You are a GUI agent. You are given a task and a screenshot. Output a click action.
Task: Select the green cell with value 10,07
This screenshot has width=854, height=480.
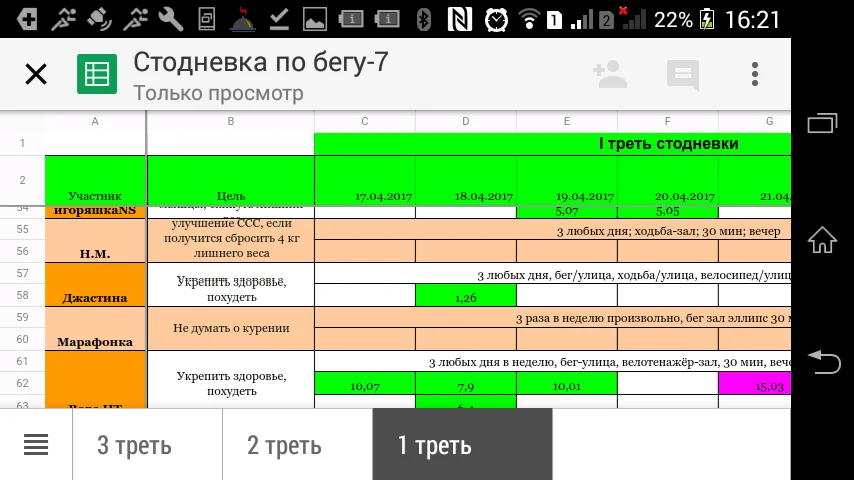365,384
